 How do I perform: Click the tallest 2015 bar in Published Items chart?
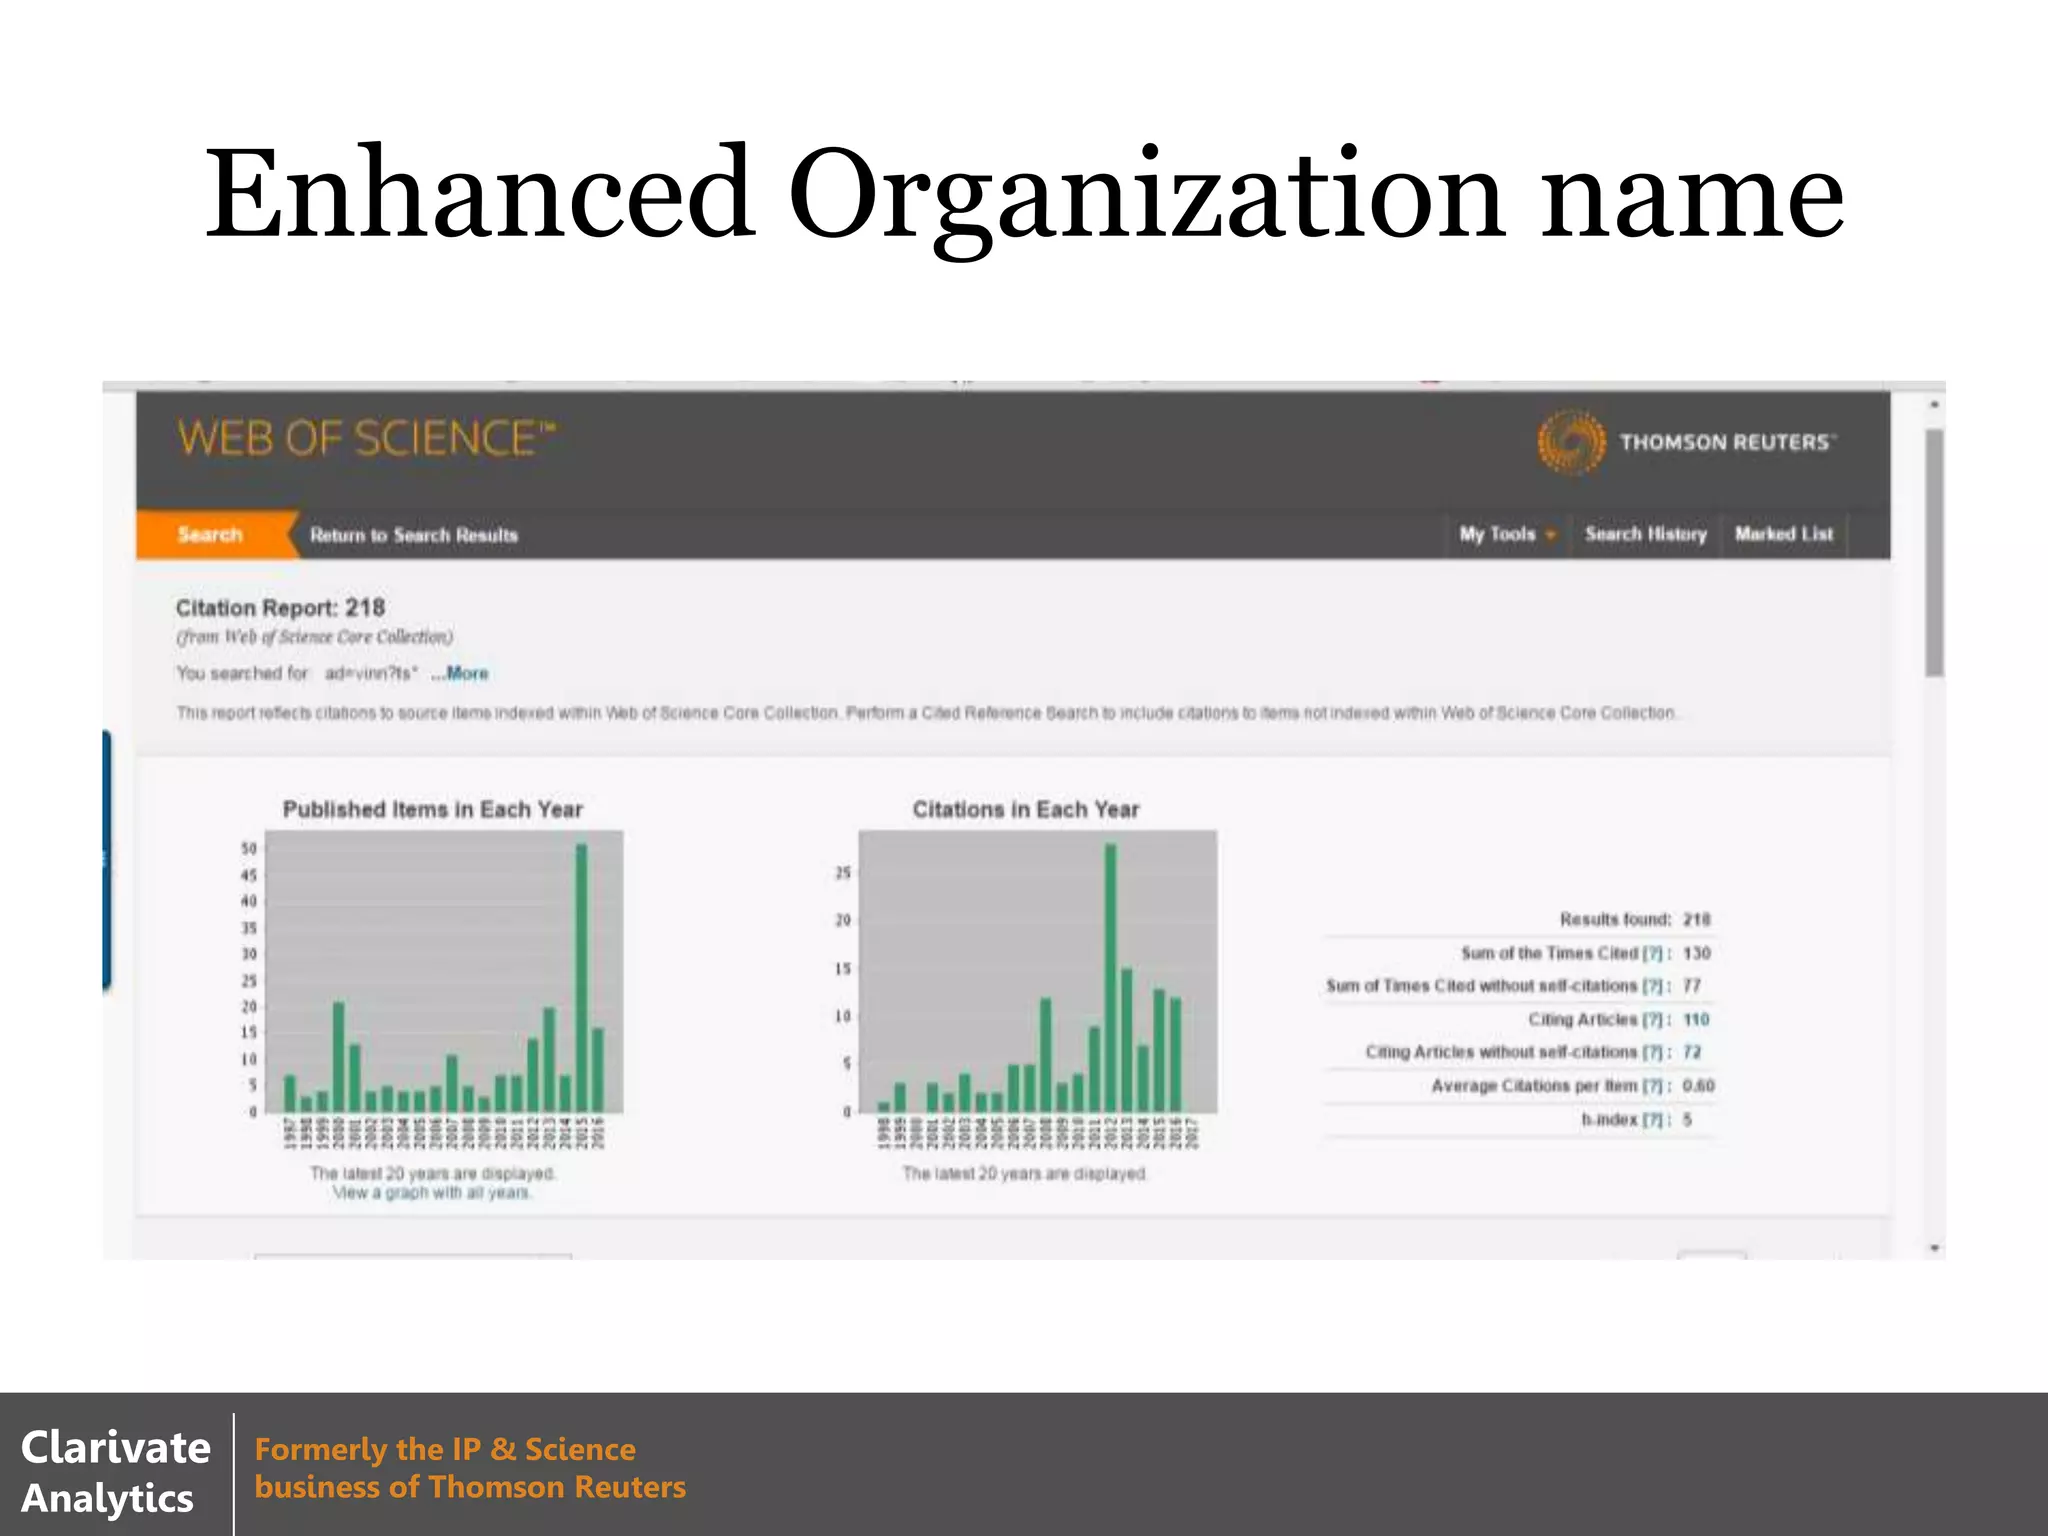pos(581,978)
